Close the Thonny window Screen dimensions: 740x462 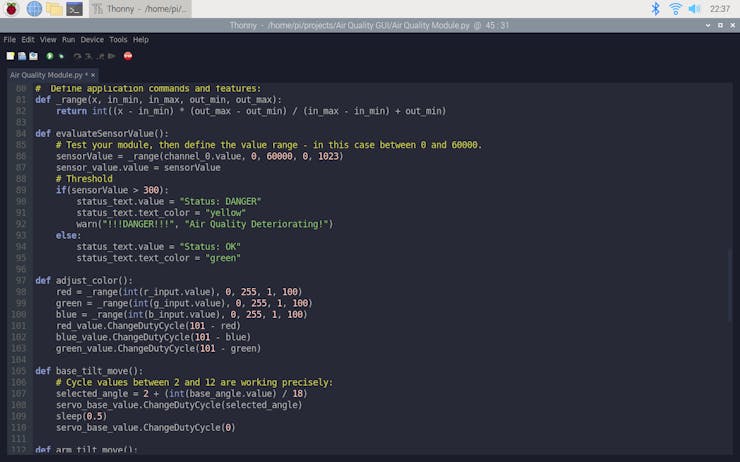pyautogui.click(x=732, y=25)
